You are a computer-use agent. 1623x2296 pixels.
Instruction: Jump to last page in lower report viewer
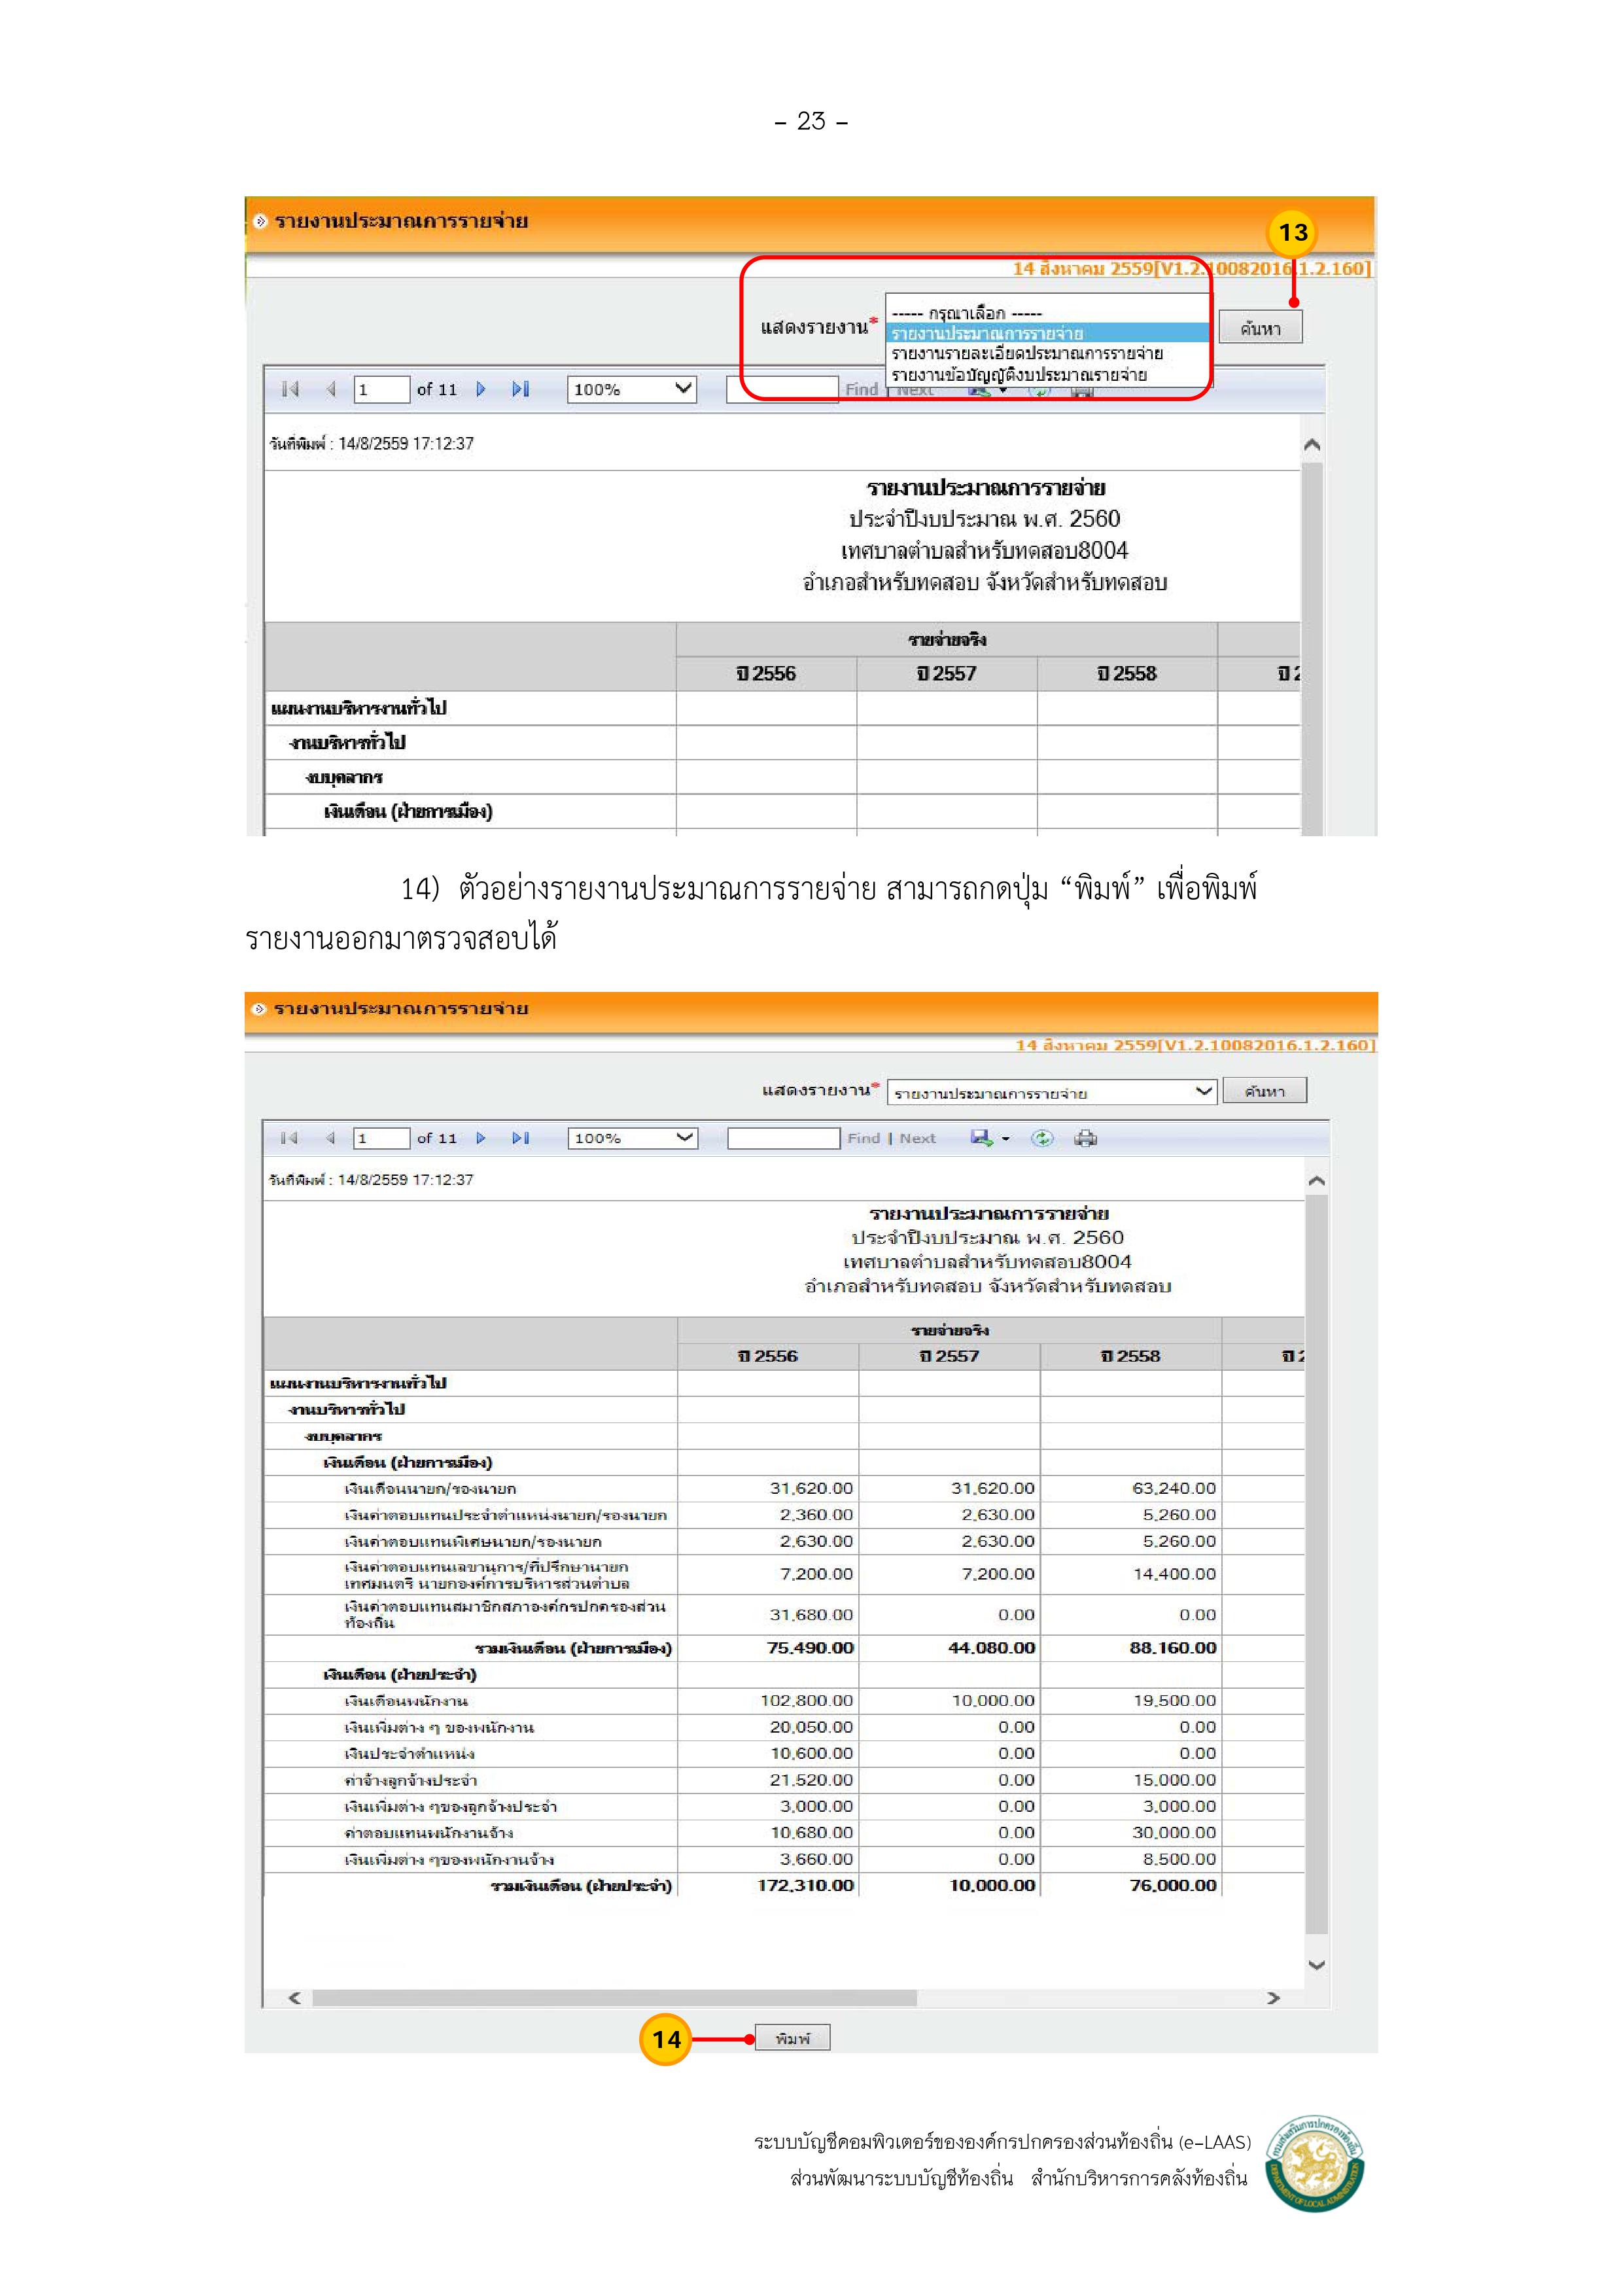click(520, 1138)
